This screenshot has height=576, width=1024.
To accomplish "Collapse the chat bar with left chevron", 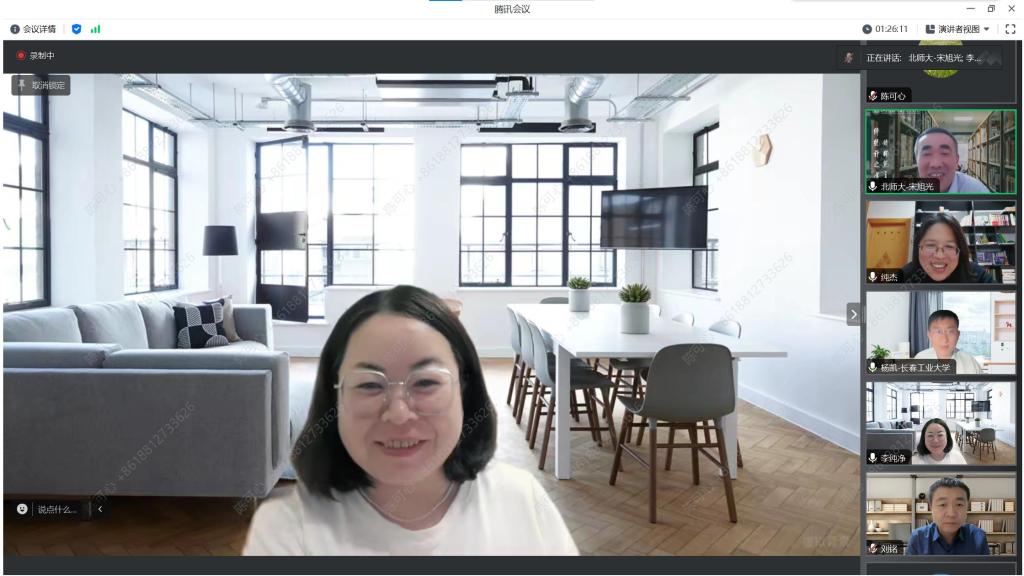I will (x=100, y=509).
